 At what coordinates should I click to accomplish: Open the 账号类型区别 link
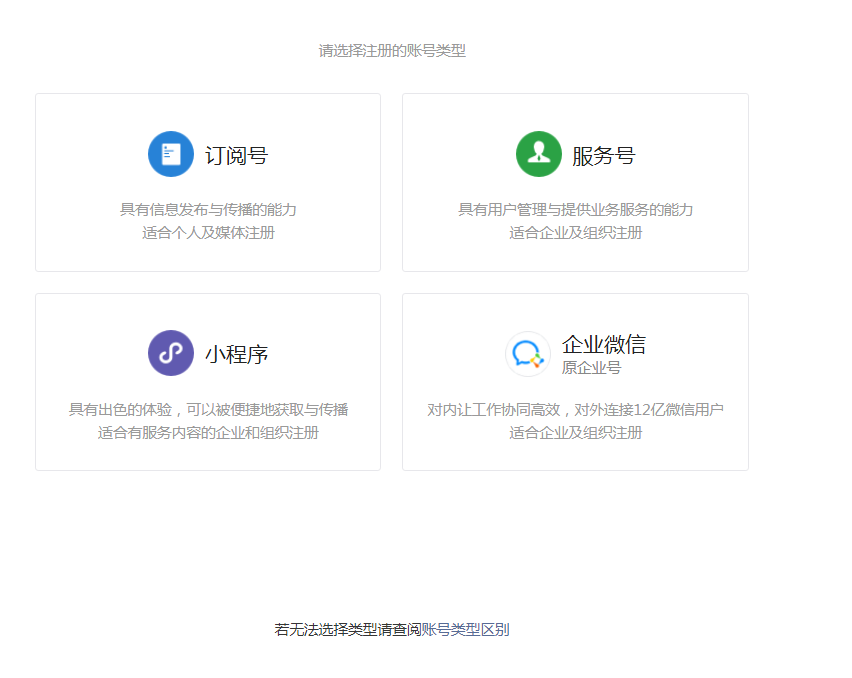click(466, 630)
